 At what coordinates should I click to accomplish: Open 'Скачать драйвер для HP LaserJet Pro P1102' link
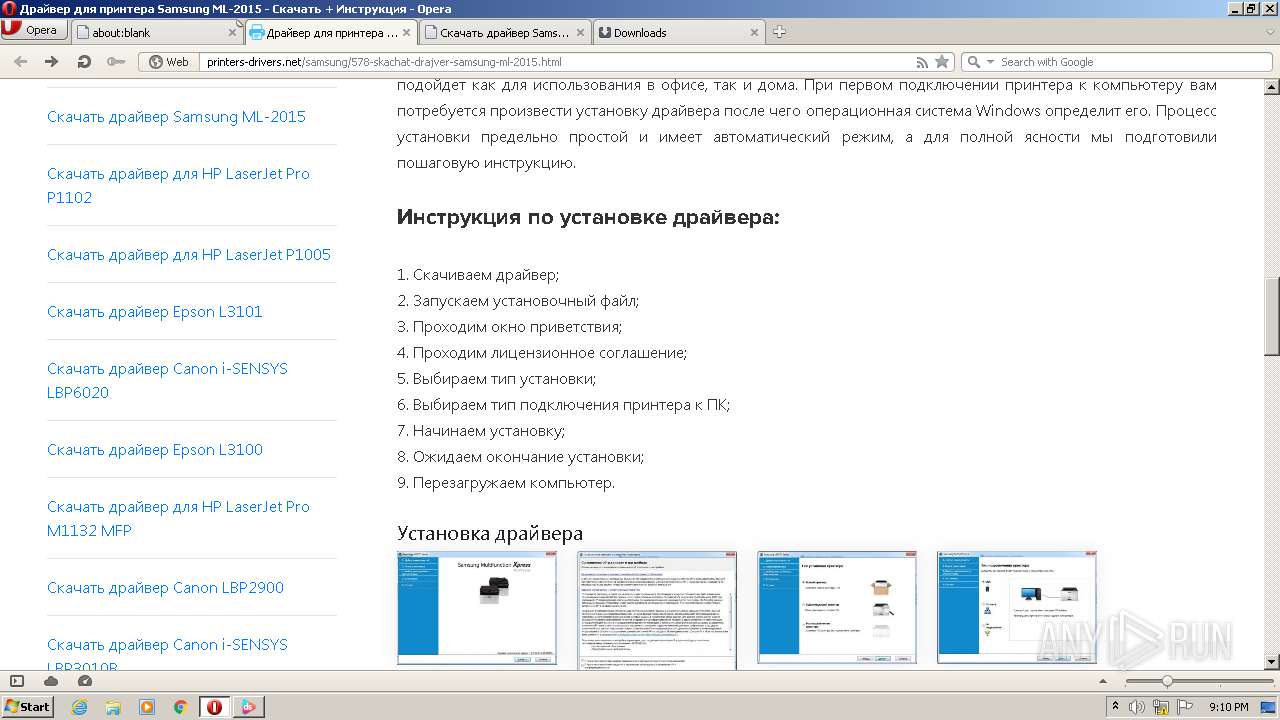[x=178, y=186]
